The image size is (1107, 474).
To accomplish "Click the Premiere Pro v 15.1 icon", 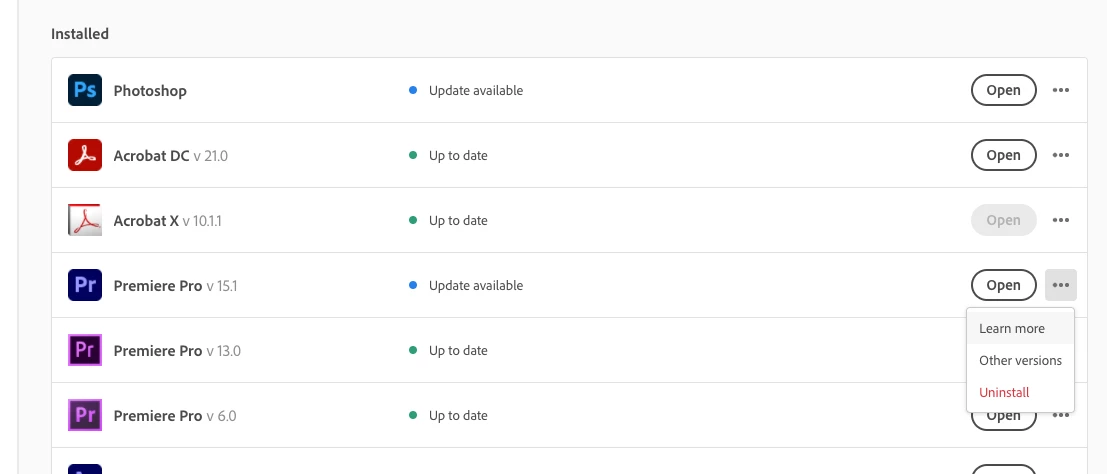I will tap(85, 285).
